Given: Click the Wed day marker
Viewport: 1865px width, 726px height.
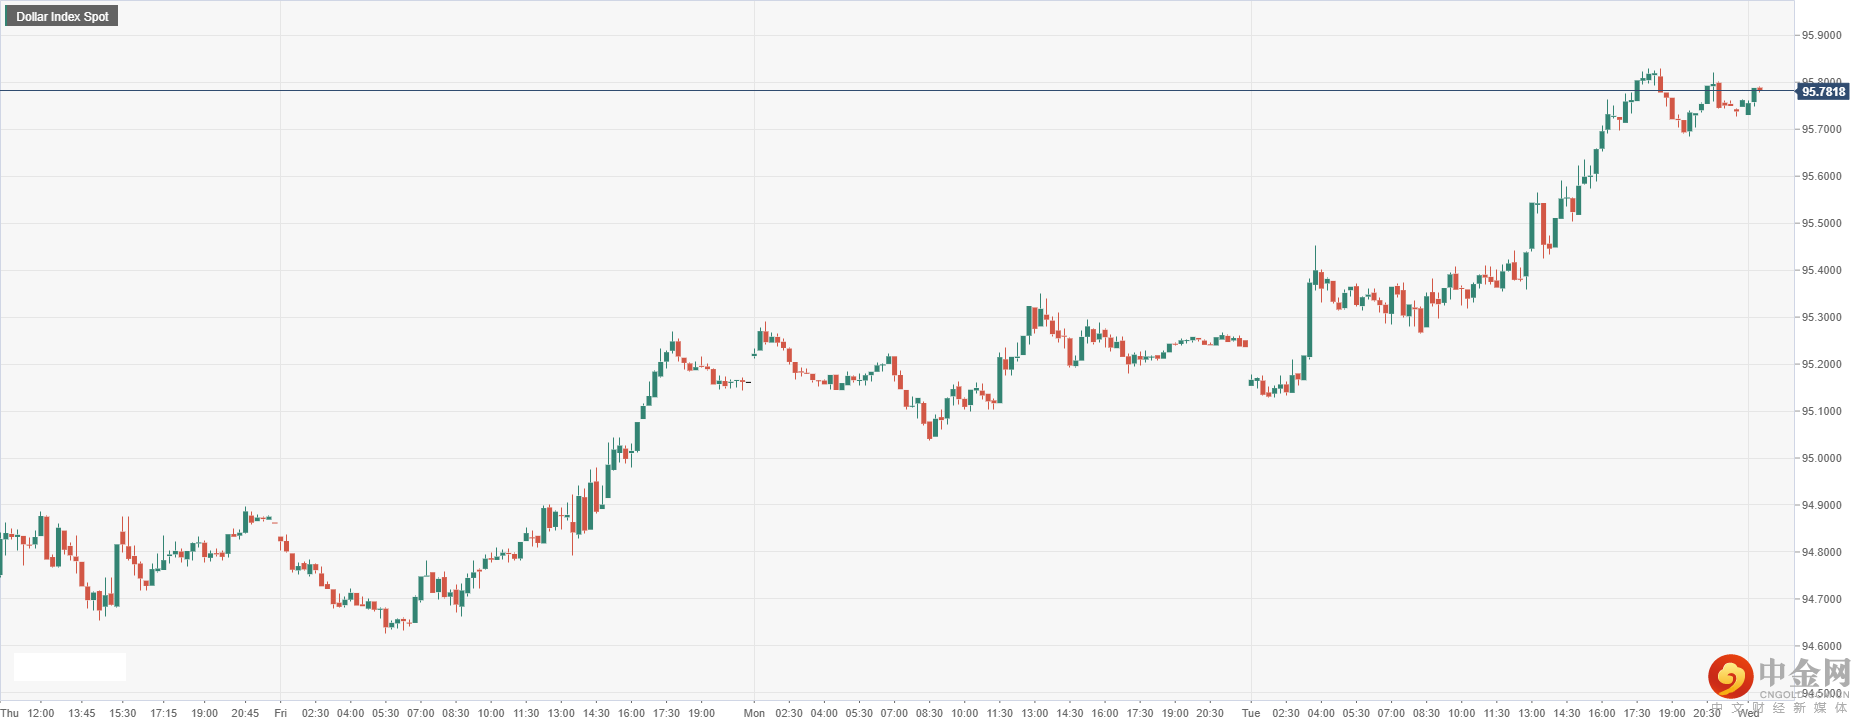Looking at the screenshot, I should tap(1748, 713).
